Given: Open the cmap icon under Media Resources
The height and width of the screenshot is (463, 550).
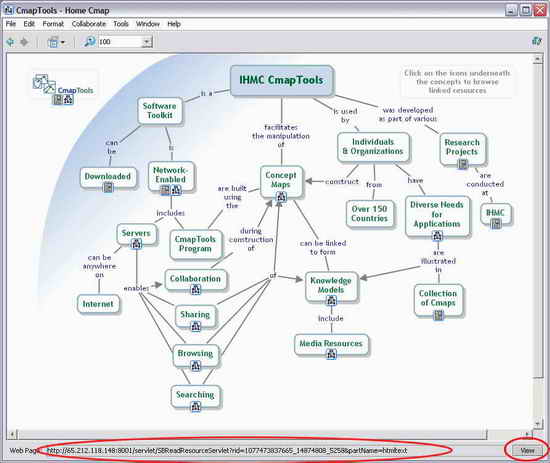Looking at the screenshot, I should click(x=331, y=354).
